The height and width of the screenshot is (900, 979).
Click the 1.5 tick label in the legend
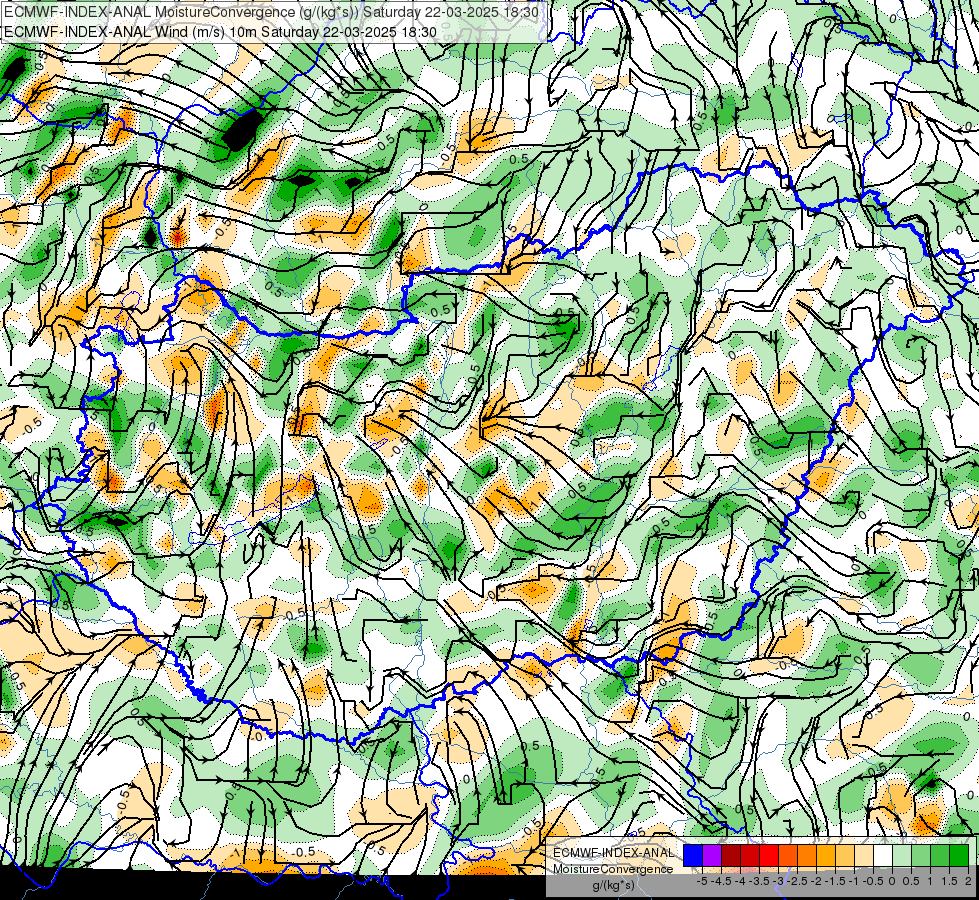coord(950,881)
